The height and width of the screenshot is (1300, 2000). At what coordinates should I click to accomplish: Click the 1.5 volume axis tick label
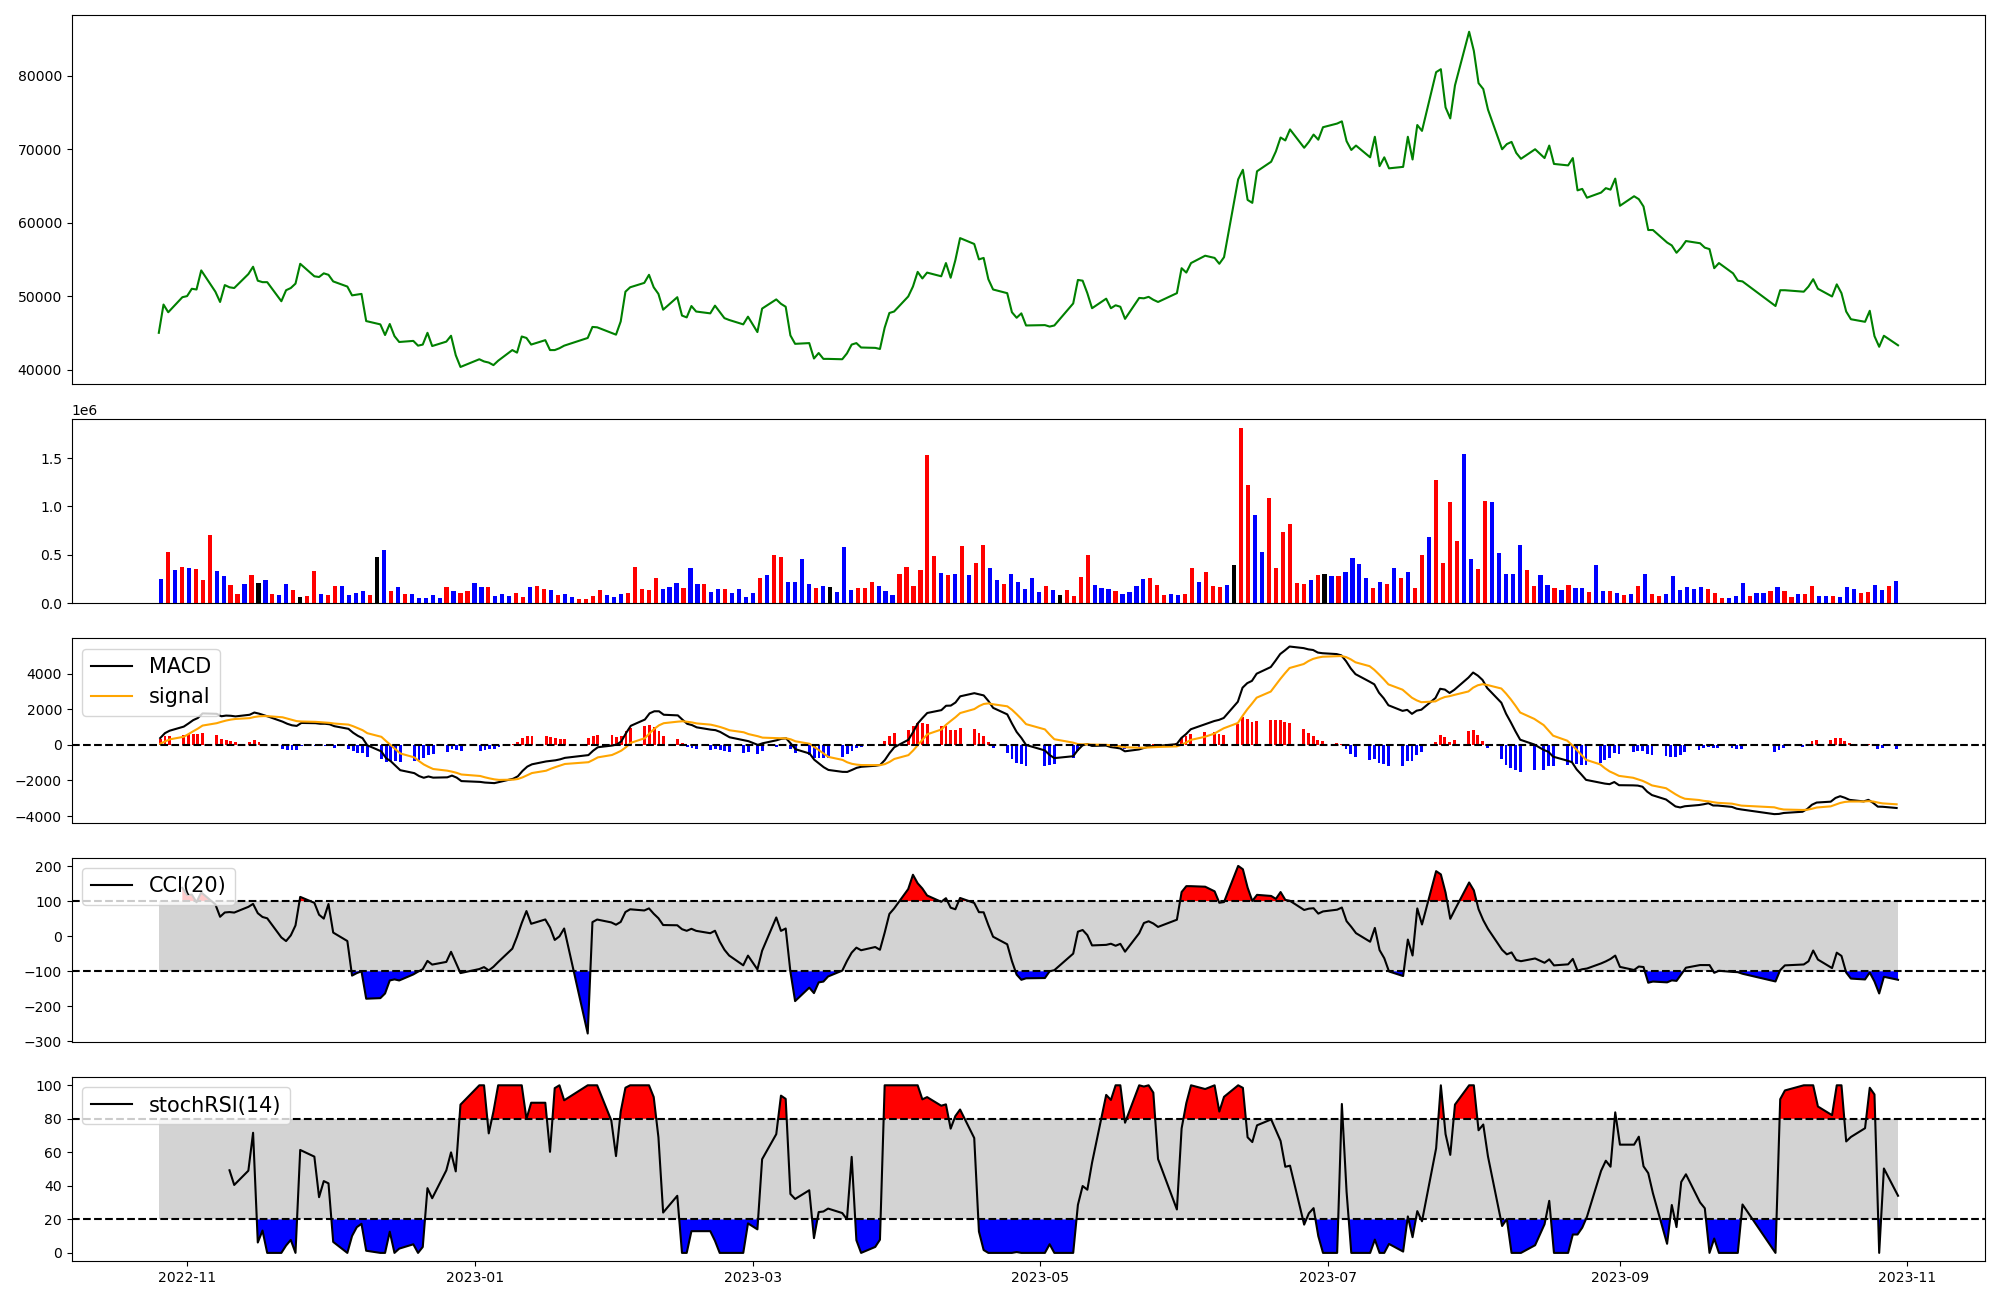click(x=50, y=459)
